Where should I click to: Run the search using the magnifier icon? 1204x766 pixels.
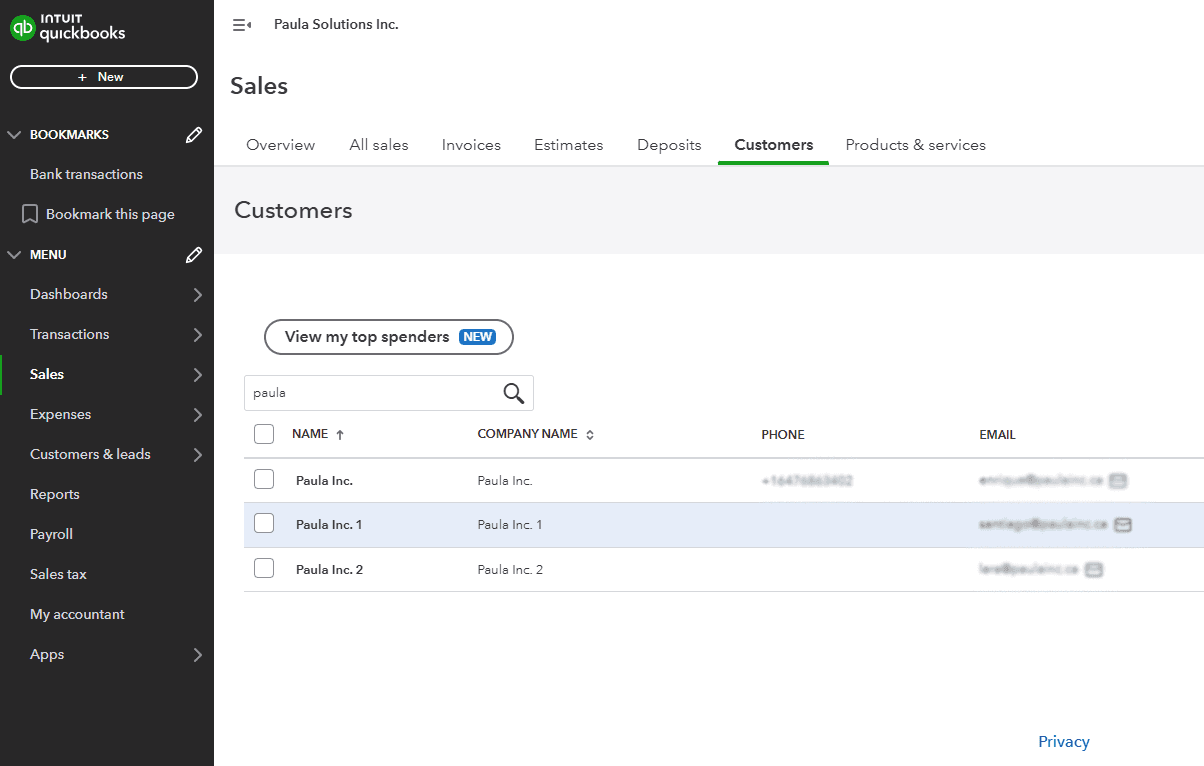(513, 392)
